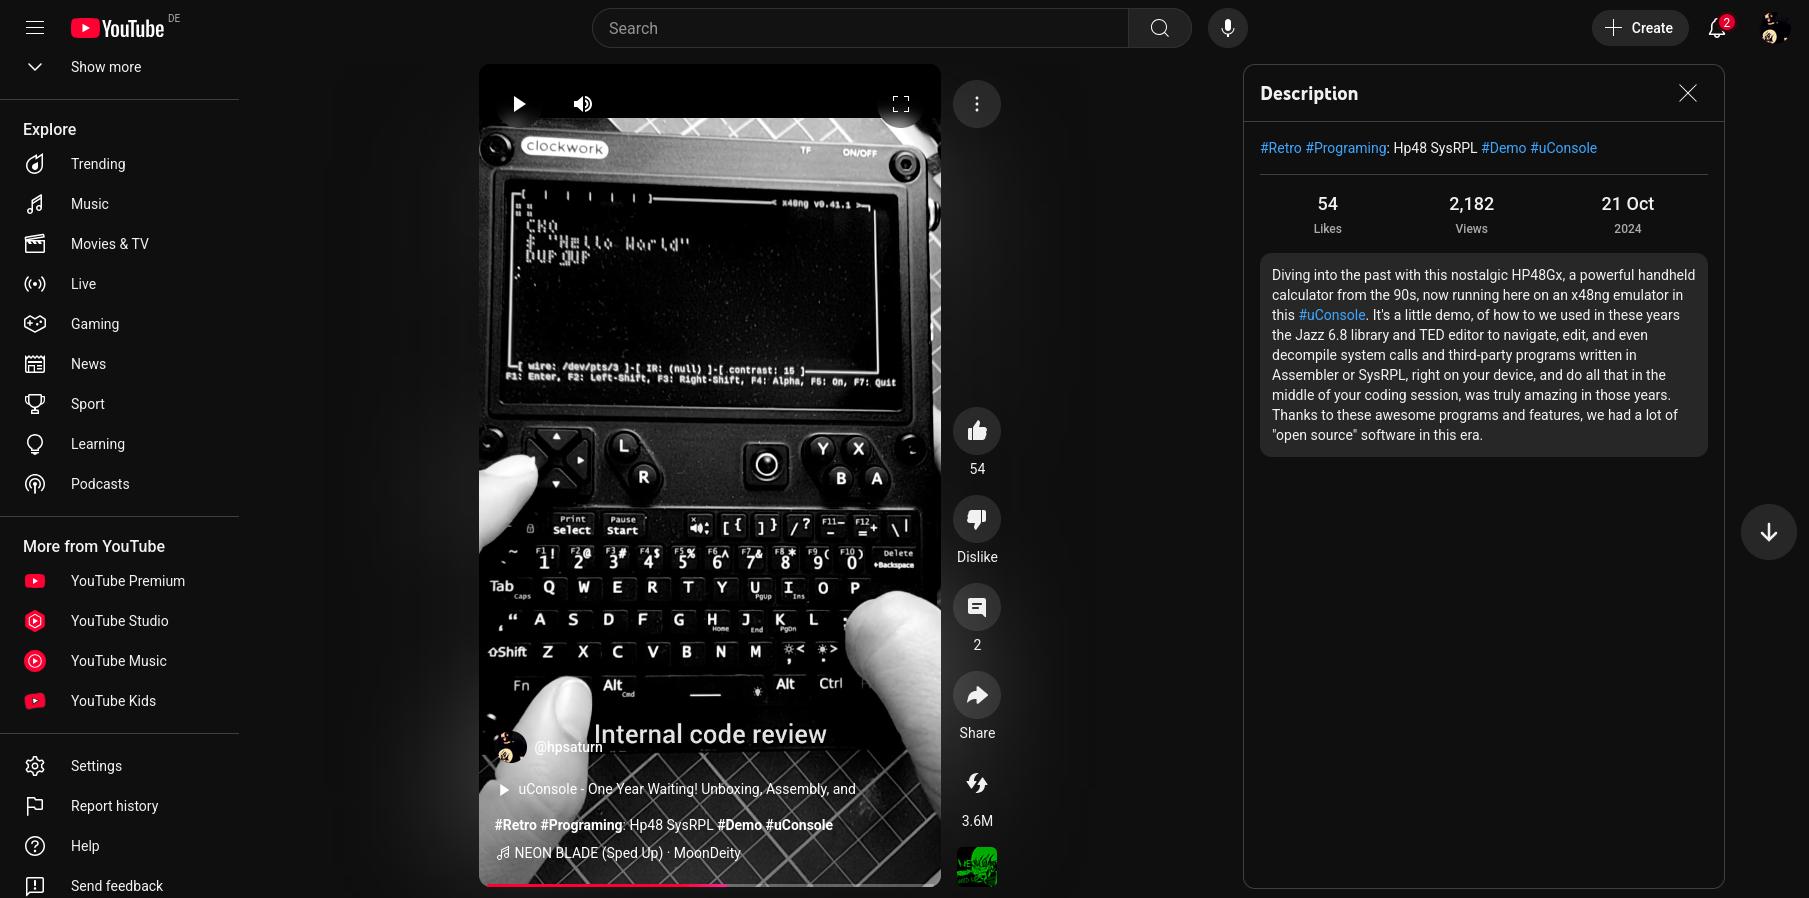
Task: Mute the Short's volume
Action: pyautogui.click(x=583, y=104)
